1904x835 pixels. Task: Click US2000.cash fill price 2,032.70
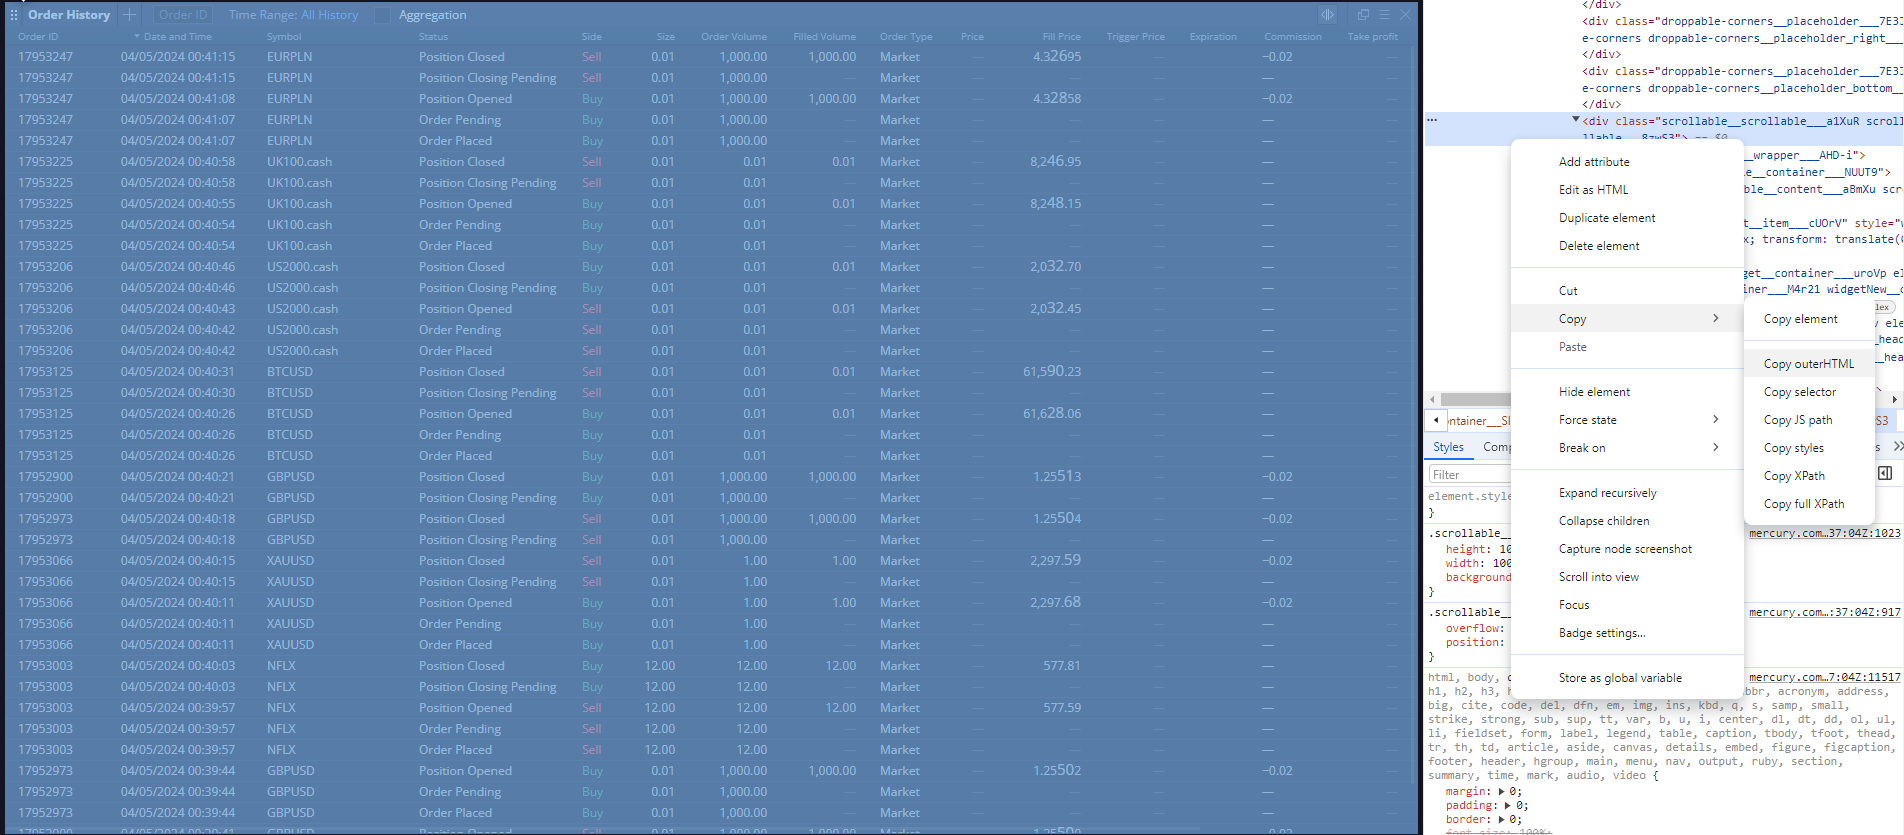pyautogui.click(x=1055, y=266)
